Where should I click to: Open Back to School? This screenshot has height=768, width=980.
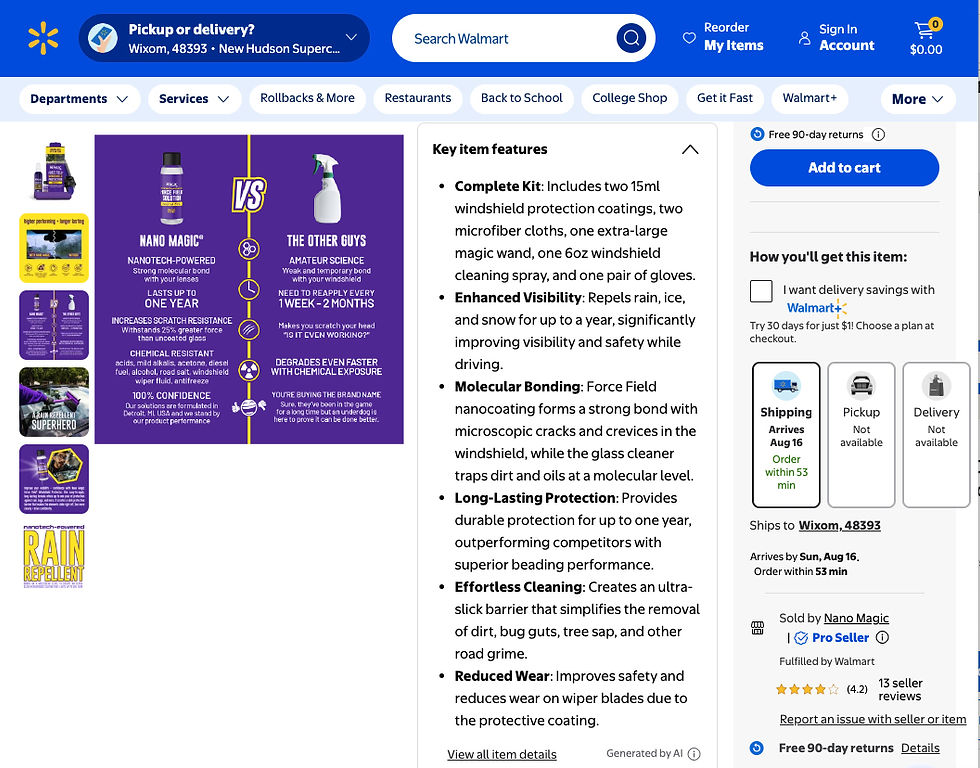point(521,98)
